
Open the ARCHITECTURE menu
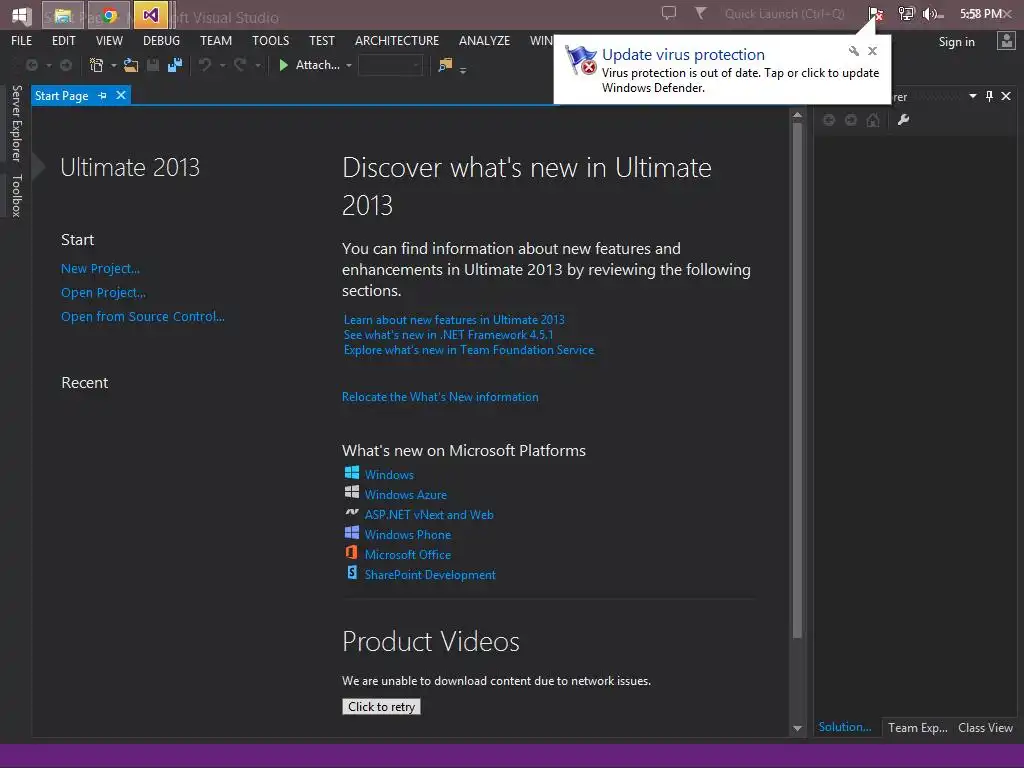click(397, 40)
